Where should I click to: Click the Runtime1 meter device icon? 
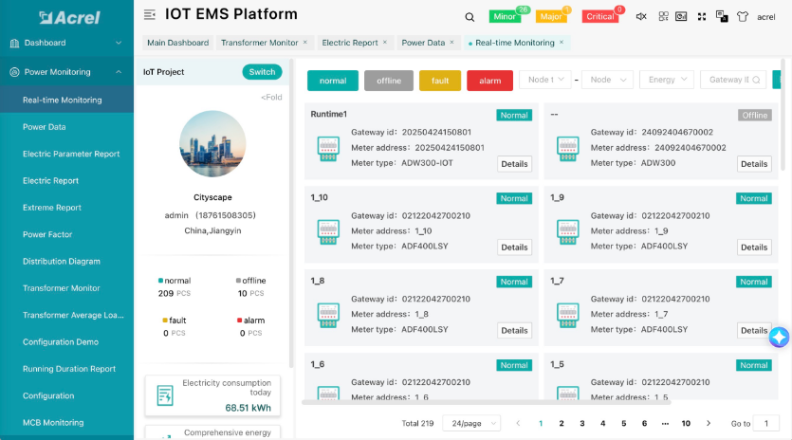tap(328, 148)
